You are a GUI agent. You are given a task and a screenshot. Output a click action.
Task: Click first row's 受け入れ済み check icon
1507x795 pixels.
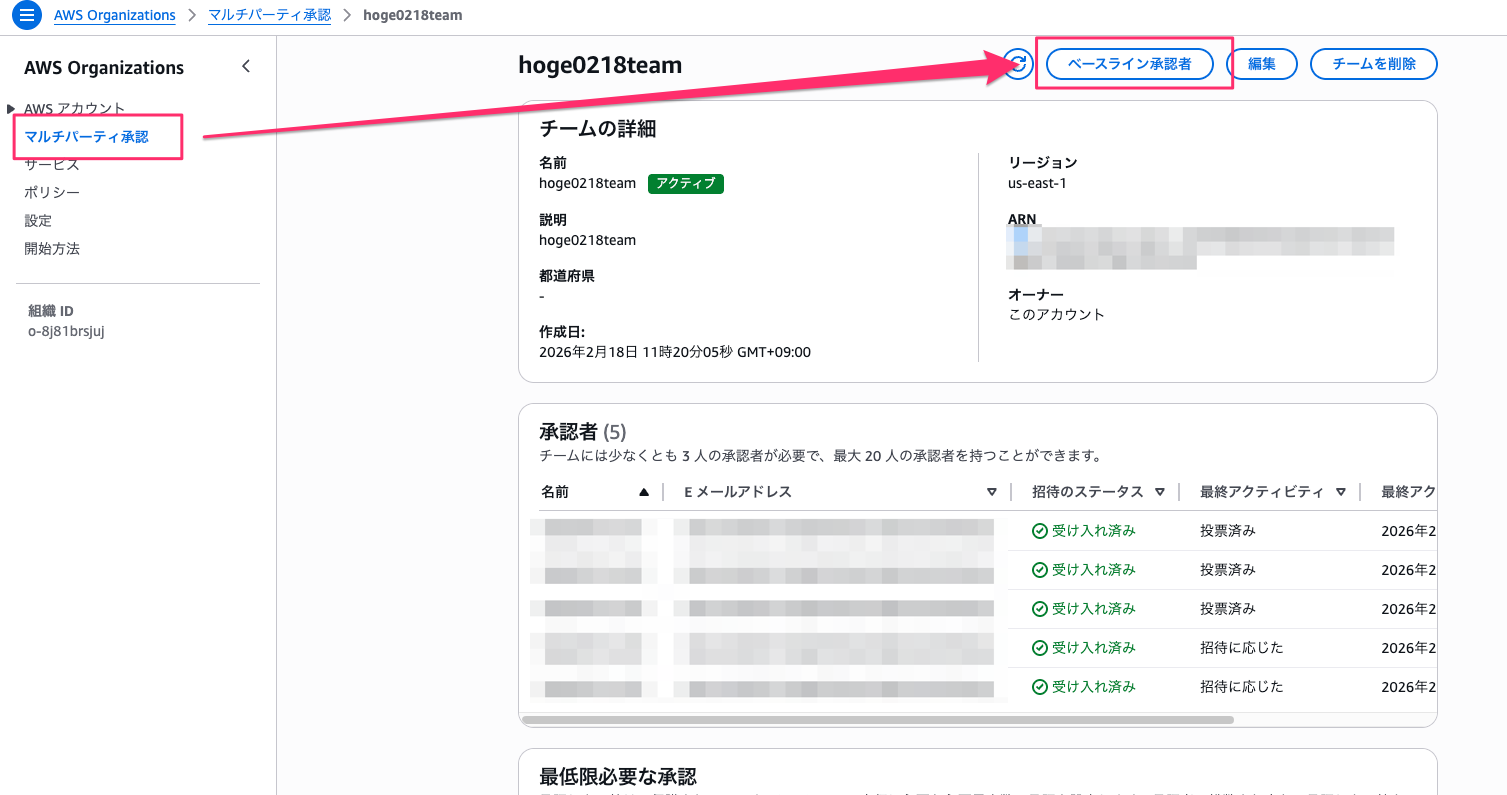point(1040,531)
